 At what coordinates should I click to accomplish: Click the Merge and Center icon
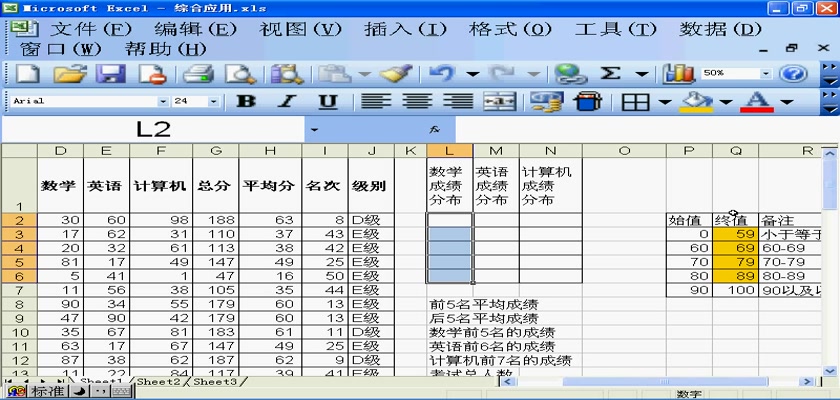(499, 101)
